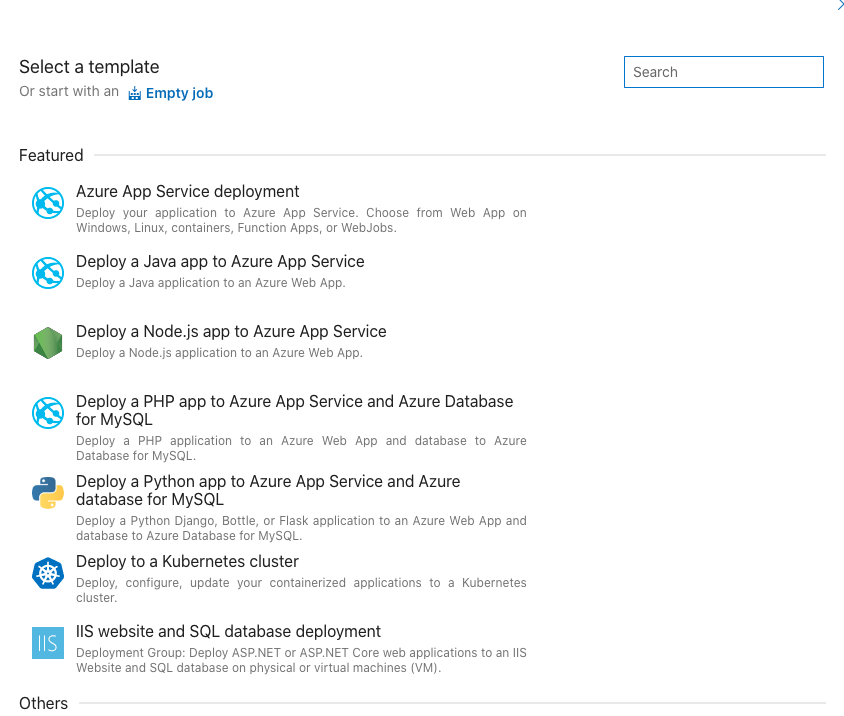Click the green Node.js hexagon icon
The image size is (844, 716).
(x=48, y=343)
